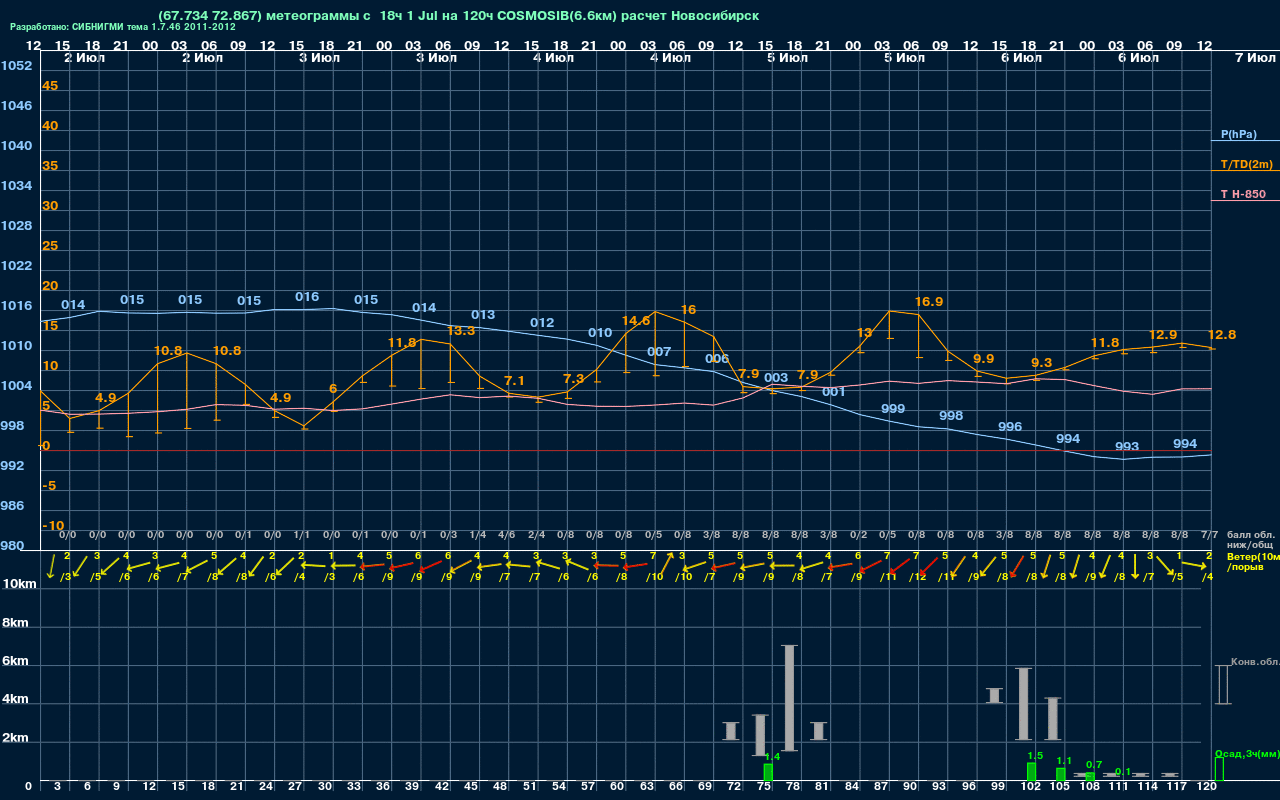Click the 16.9 temperature peak value
The height and width of the screenshot is (800, 1280).
click(929, 301)
